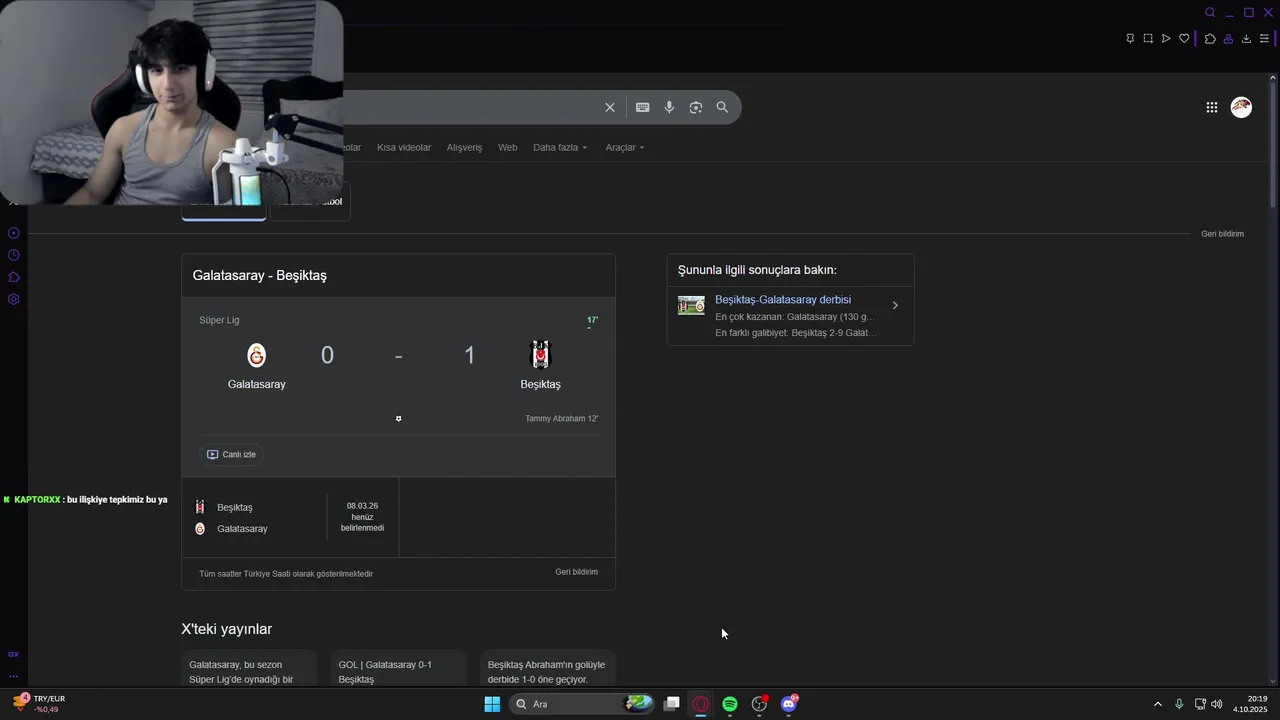1280x720 pixels.
Task: Click the taskbar microphone tray icon
Action: pos(1179,704)
